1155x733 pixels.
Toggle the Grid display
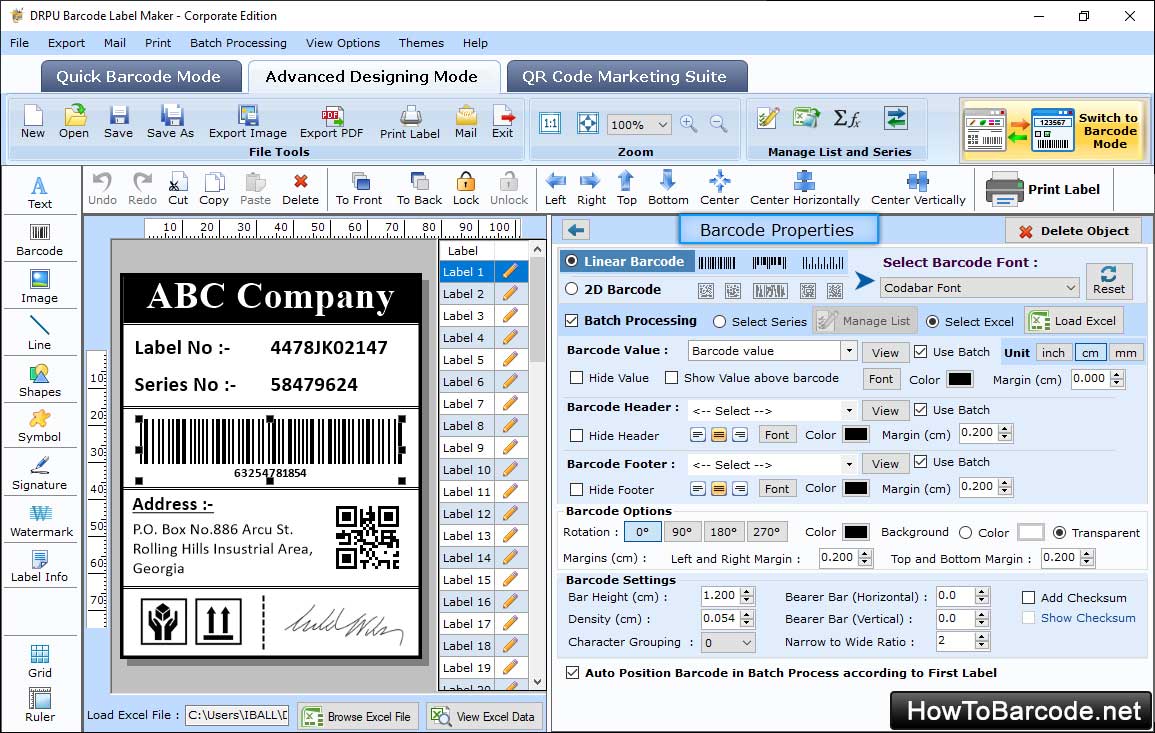tap(40, 662)
